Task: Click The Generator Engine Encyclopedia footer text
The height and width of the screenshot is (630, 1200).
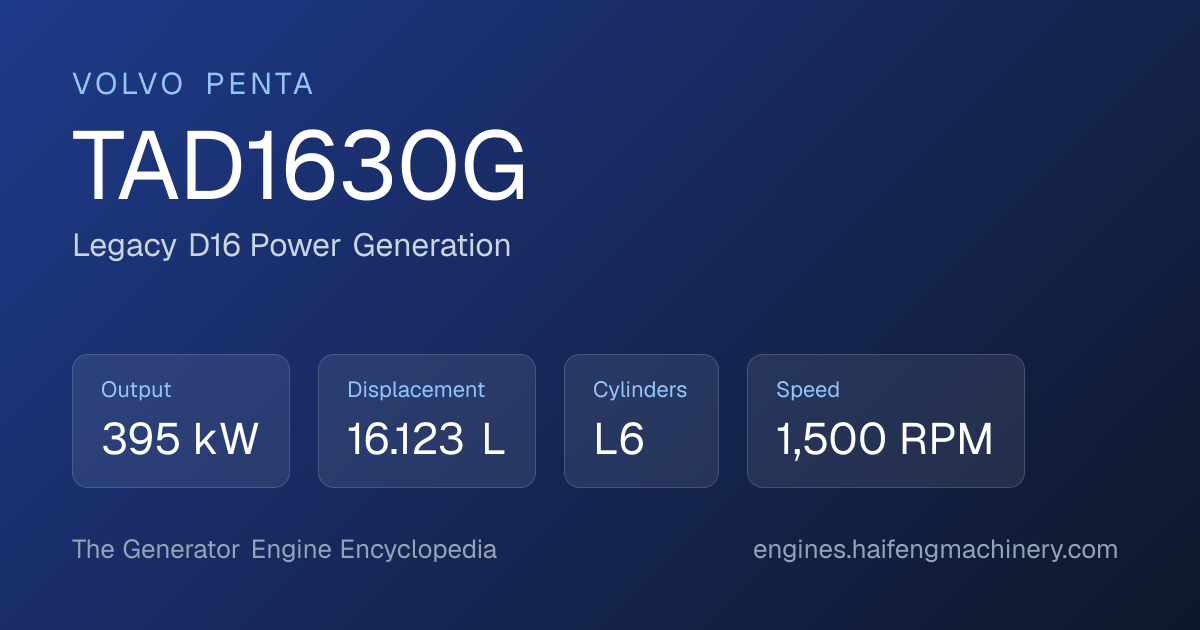Action: pos(284,550)
